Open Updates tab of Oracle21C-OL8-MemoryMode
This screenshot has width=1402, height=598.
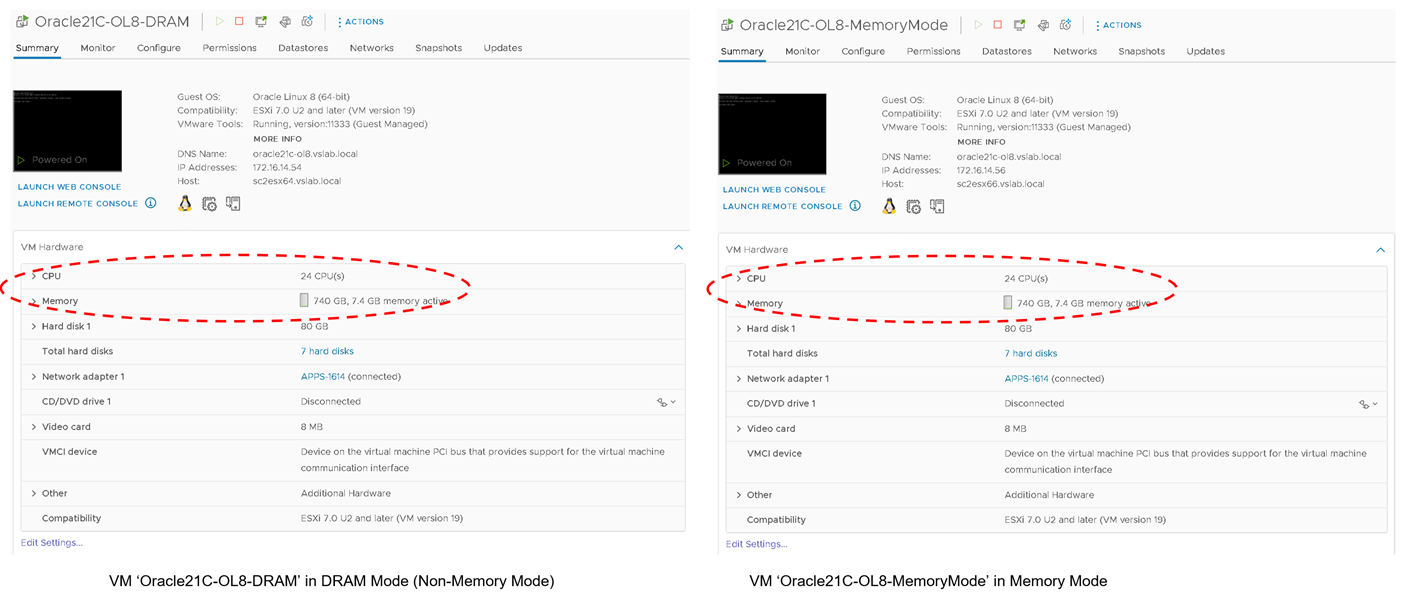[x=1206, y=51]
